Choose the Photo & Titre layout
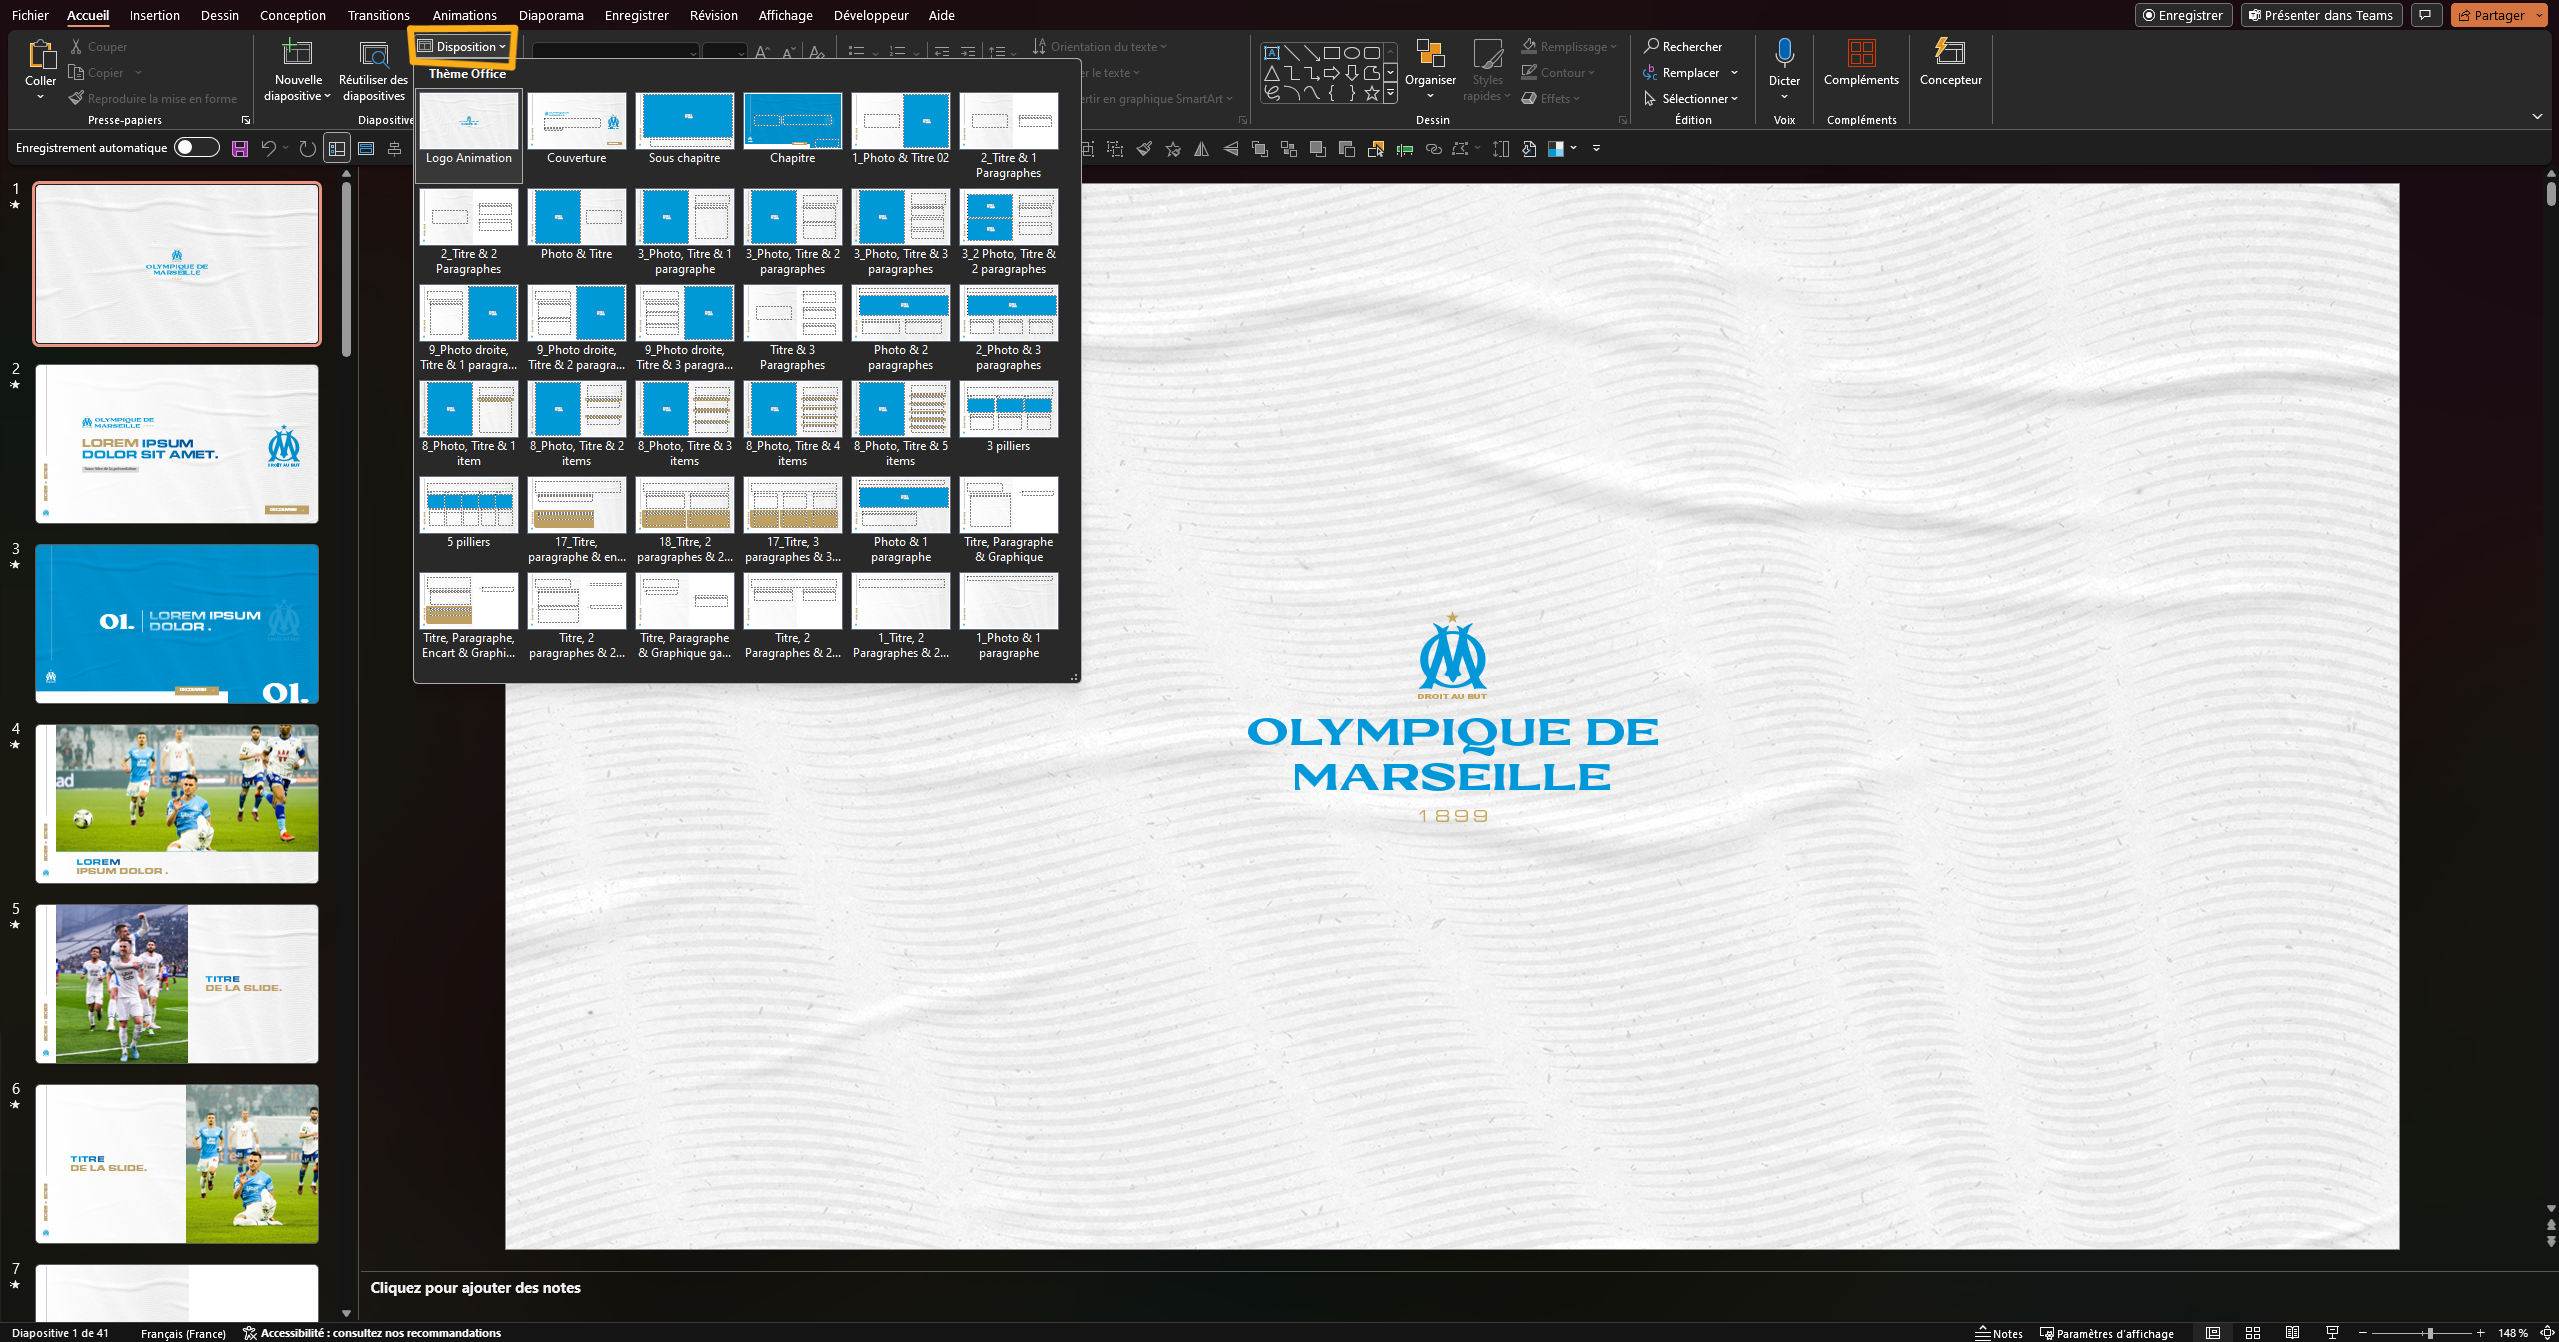 pyautogui.click(x=577, y=225)
